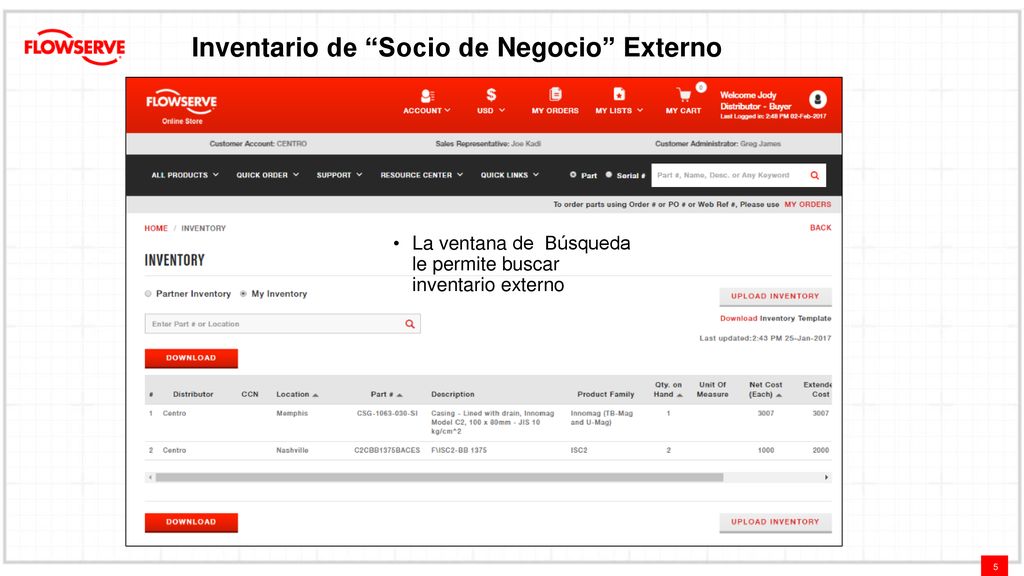Click the Description column header
Image resolution: width=1024 pixels, height=576 pixels.
453,394
